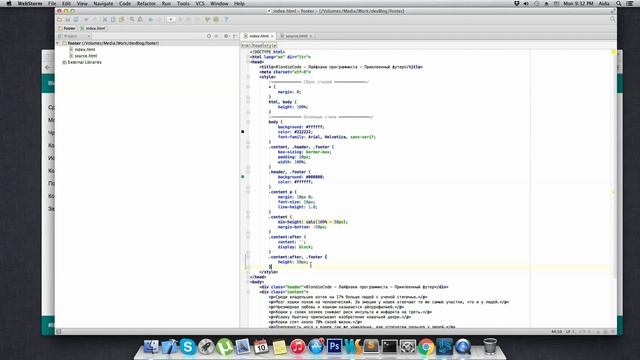The width and height of the screenshot is (640, 360).
Task: Click the Help question mark toolbar icon
Action: tap(226, 19)
